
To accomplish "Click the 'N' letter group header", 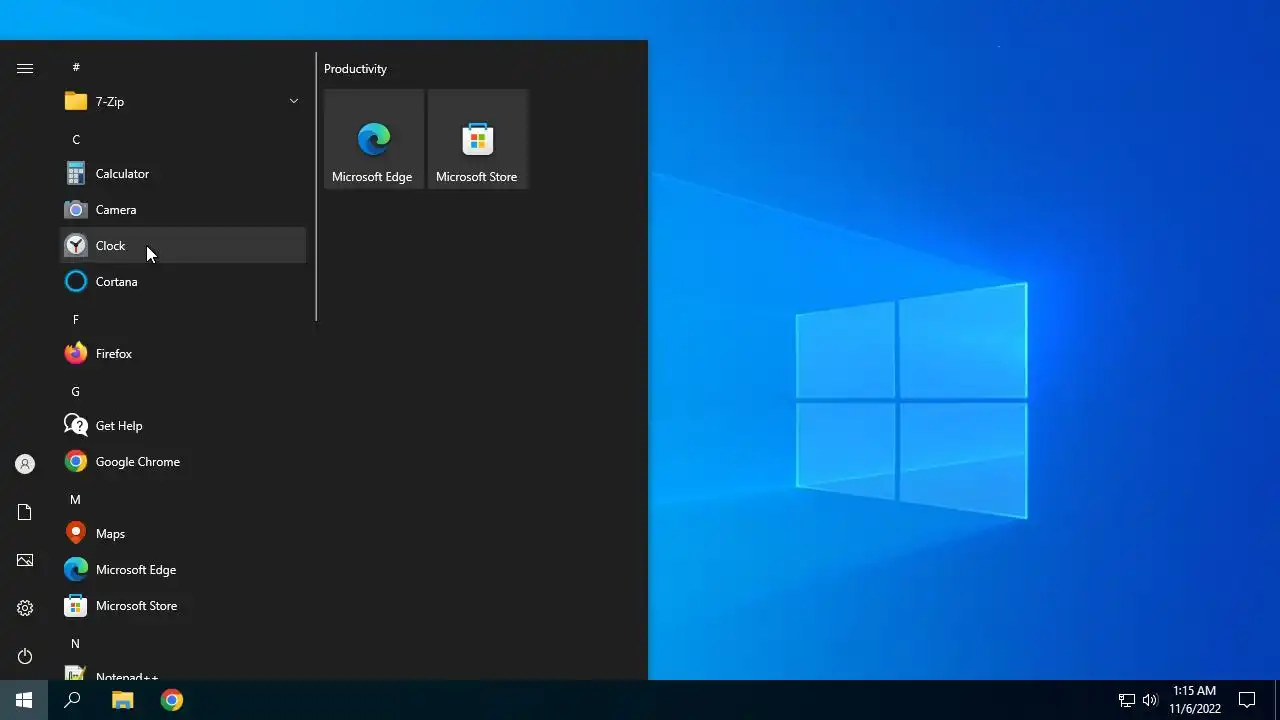I will (76, 643).
